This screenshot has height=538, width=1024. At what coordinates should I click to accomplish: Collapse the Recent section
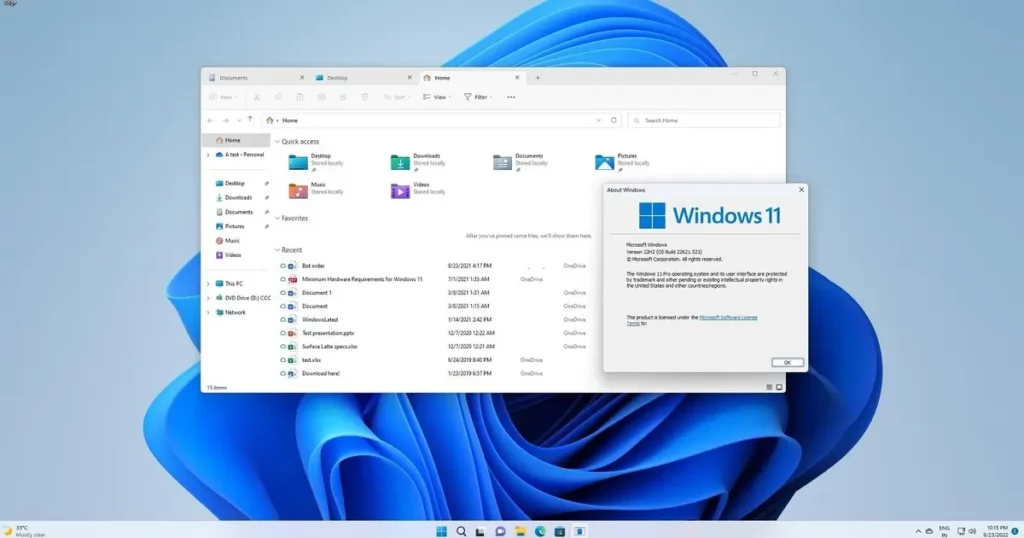[278, 250]
